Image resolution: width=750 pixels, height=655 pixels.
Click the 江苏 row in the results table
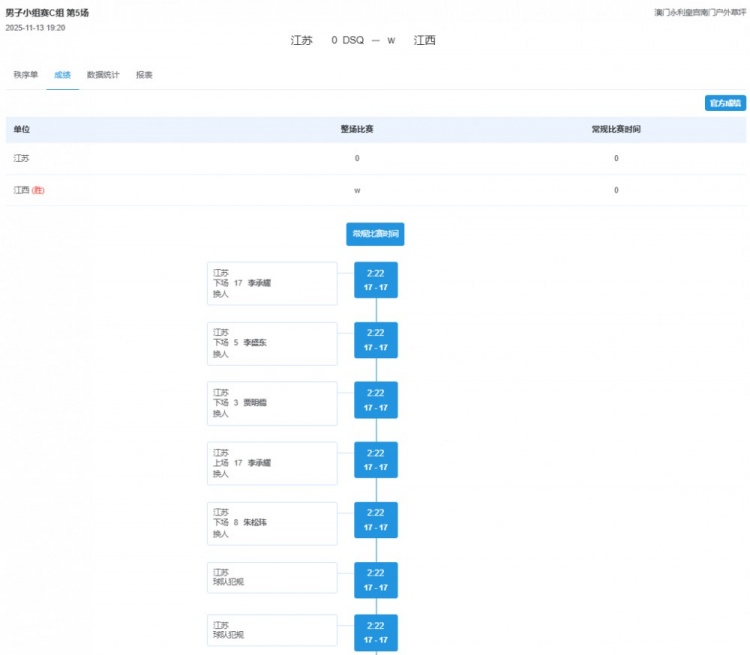click(x=375, y=158)
